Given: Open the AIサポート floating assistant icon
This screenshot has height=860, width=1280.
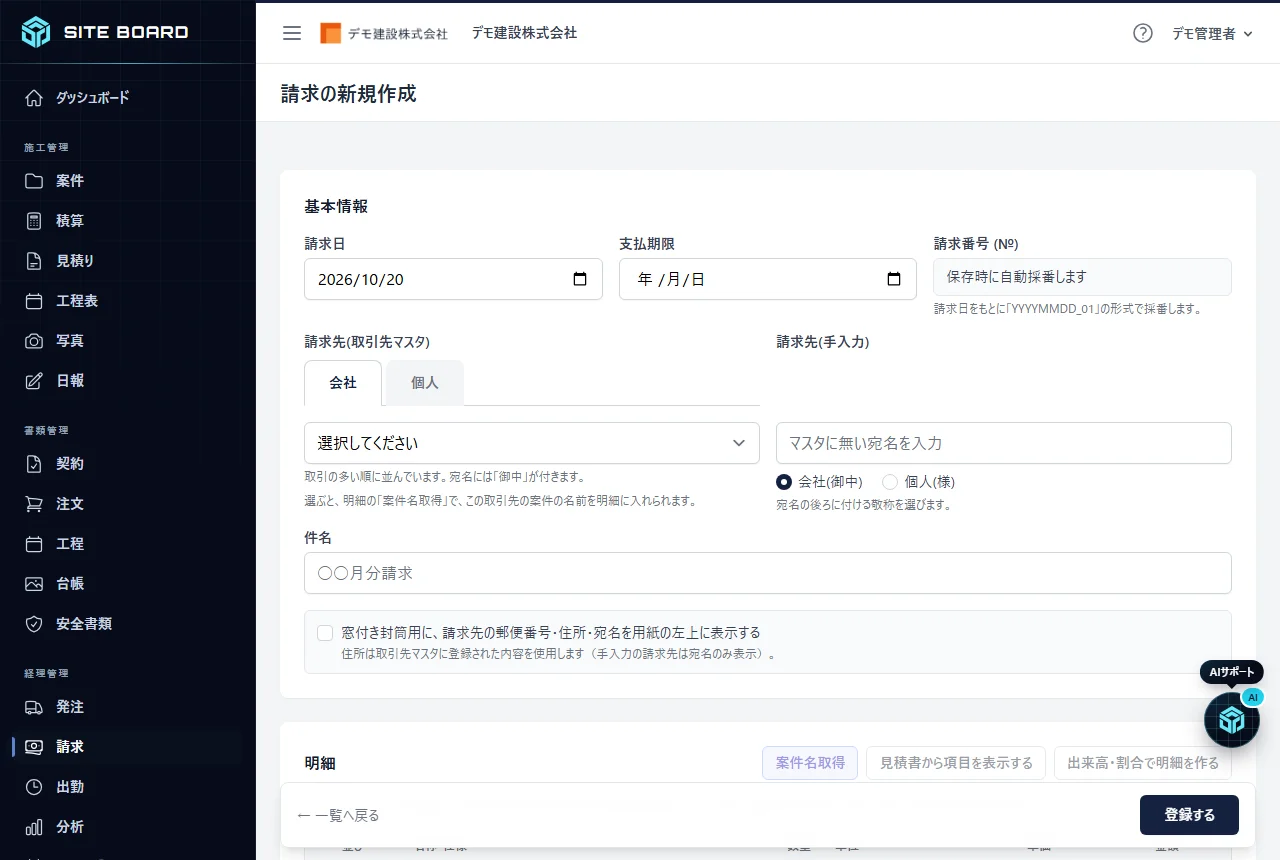Looking at the screenshot, I should point(1231,719).
